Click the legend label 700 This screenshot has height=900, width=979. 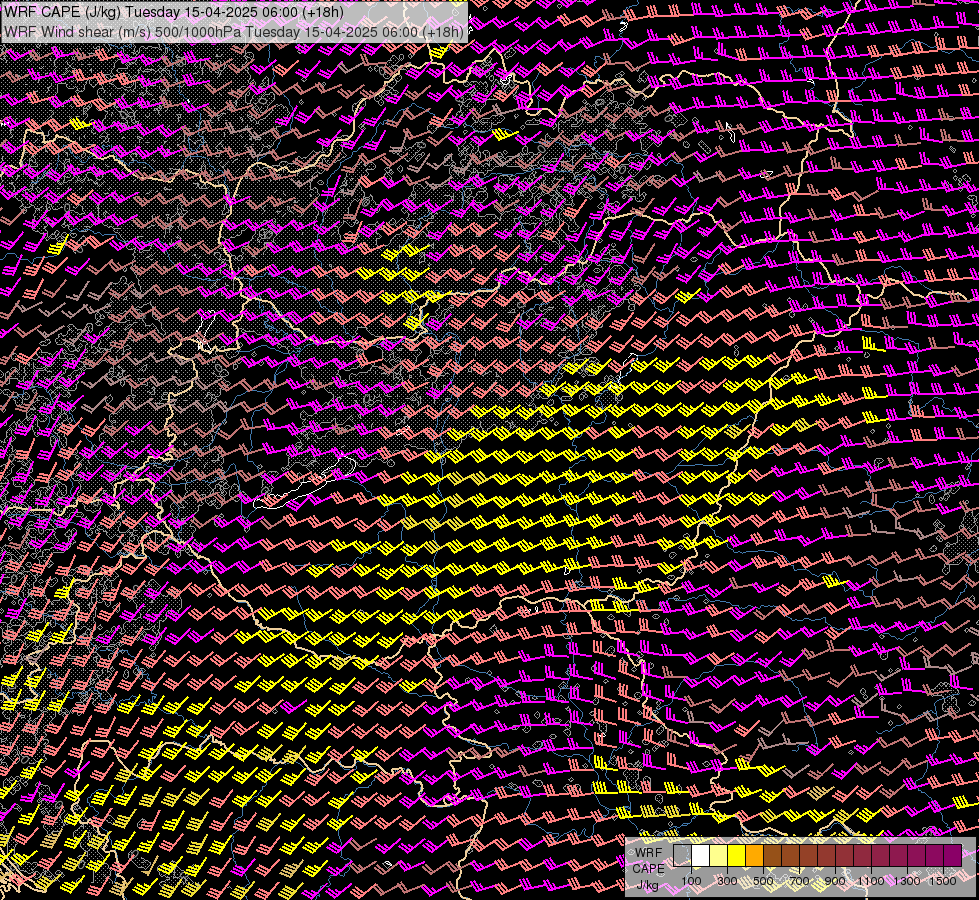click(x=799, y=881)
